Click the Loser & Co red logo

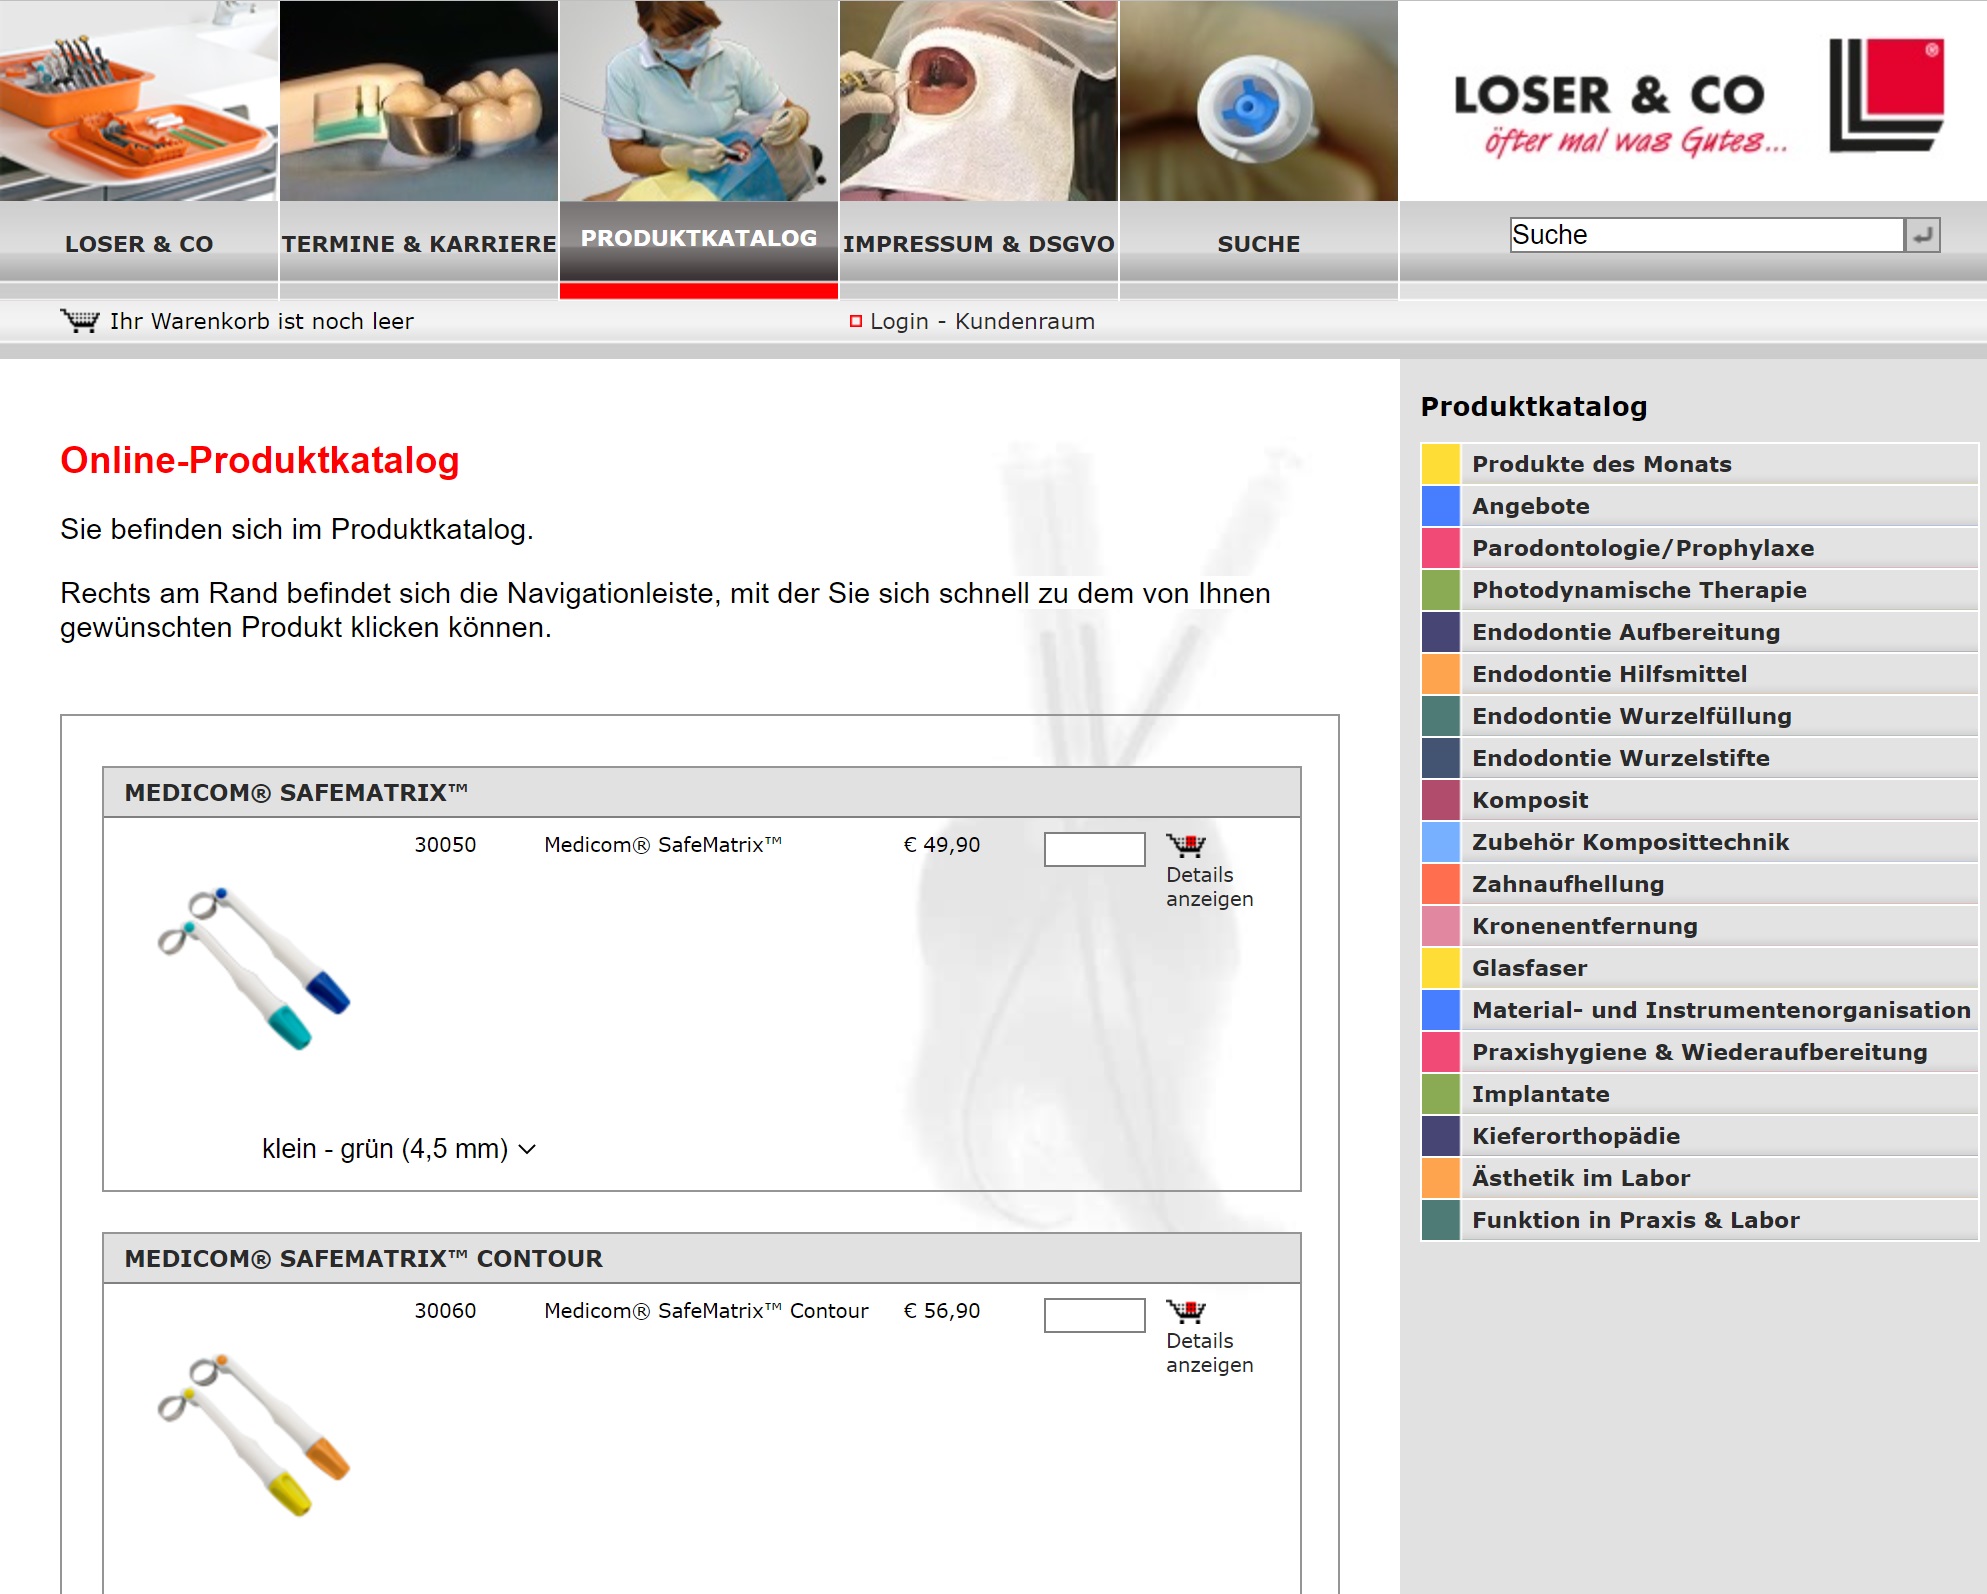1886,96
